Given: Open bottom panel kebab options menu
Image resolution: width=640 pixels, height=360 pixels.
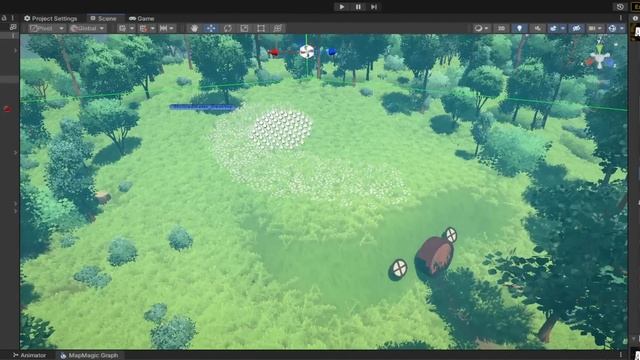Looking at the screenshot, I should [621, 355].
